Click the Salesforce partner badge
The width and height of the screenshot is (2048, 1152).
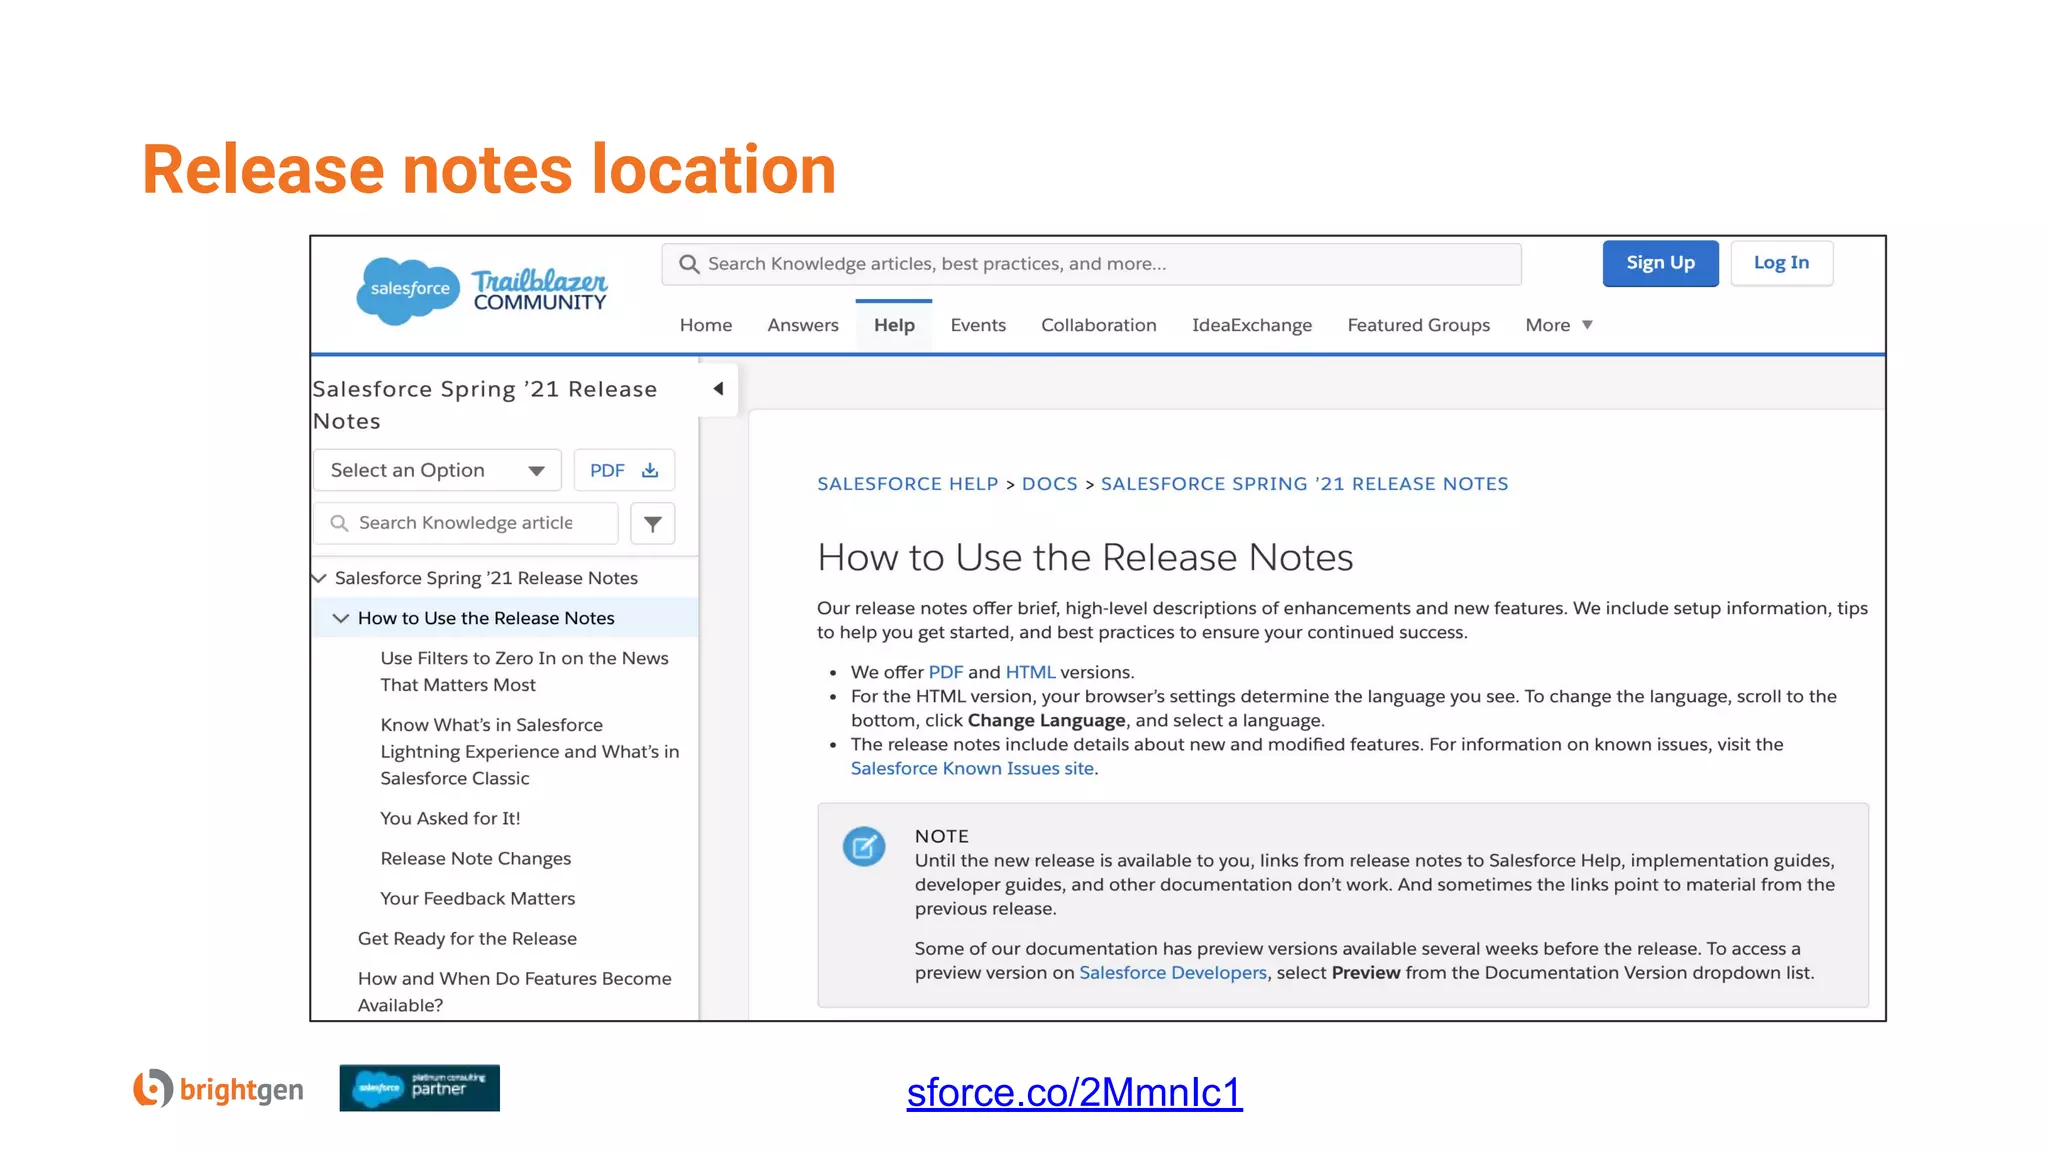tap(419, 1088)
